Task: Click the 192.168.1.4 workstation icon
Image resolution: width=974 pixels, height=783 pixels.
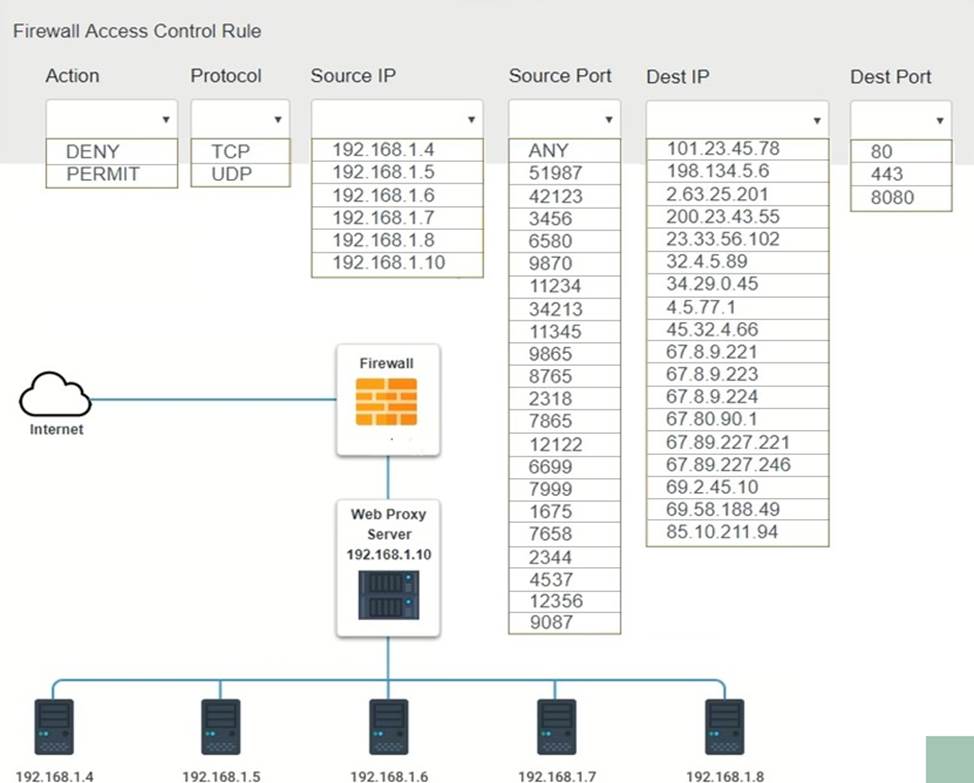Action: coord(53,726)
